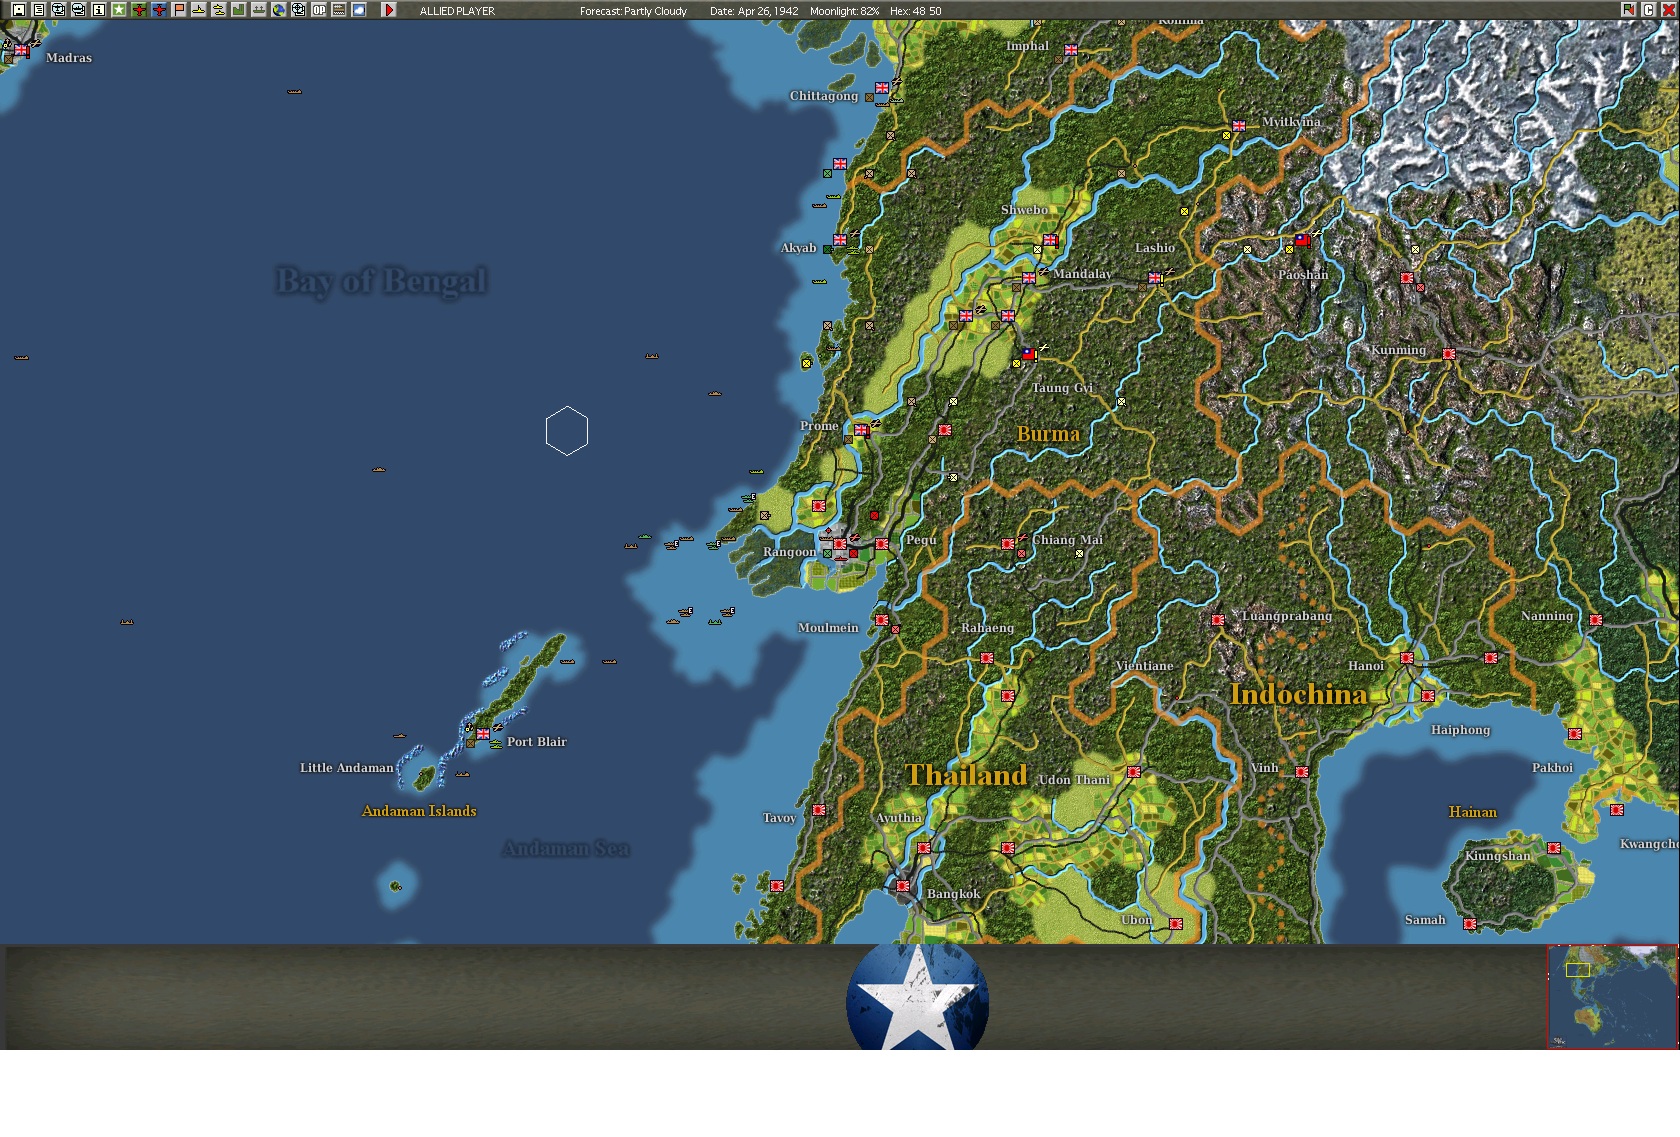
Task: Select the British flag at Imphal
Action: click(1071, 50)
